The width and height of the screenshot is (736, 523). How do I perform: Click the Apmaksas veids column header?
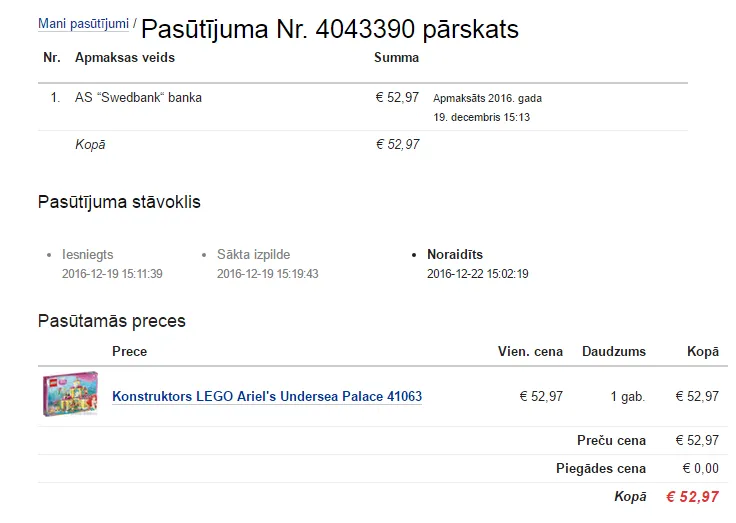click(x=125, y=58)
